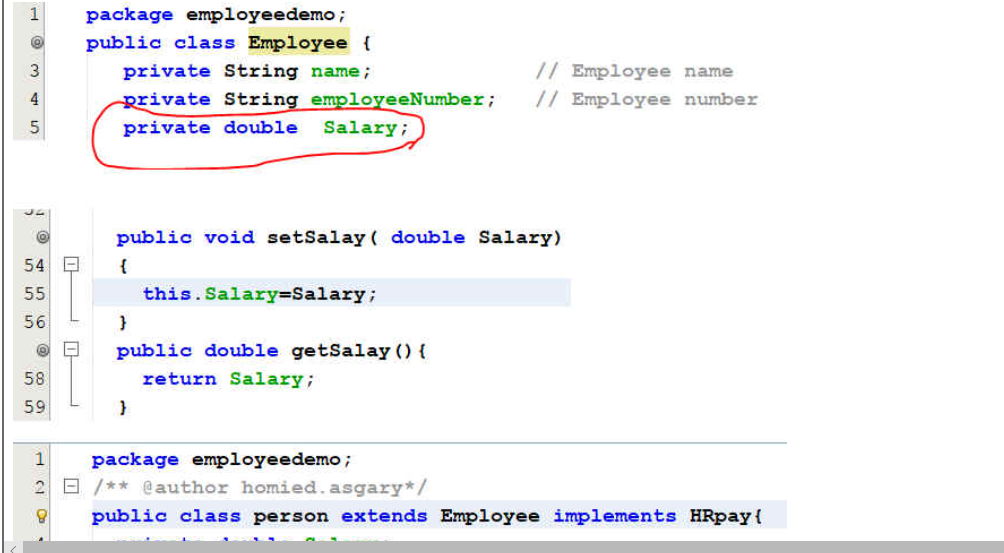Click the 'setSalay' method name
The height and width of the screenshot is (553, 1004).
coord(316,237)
